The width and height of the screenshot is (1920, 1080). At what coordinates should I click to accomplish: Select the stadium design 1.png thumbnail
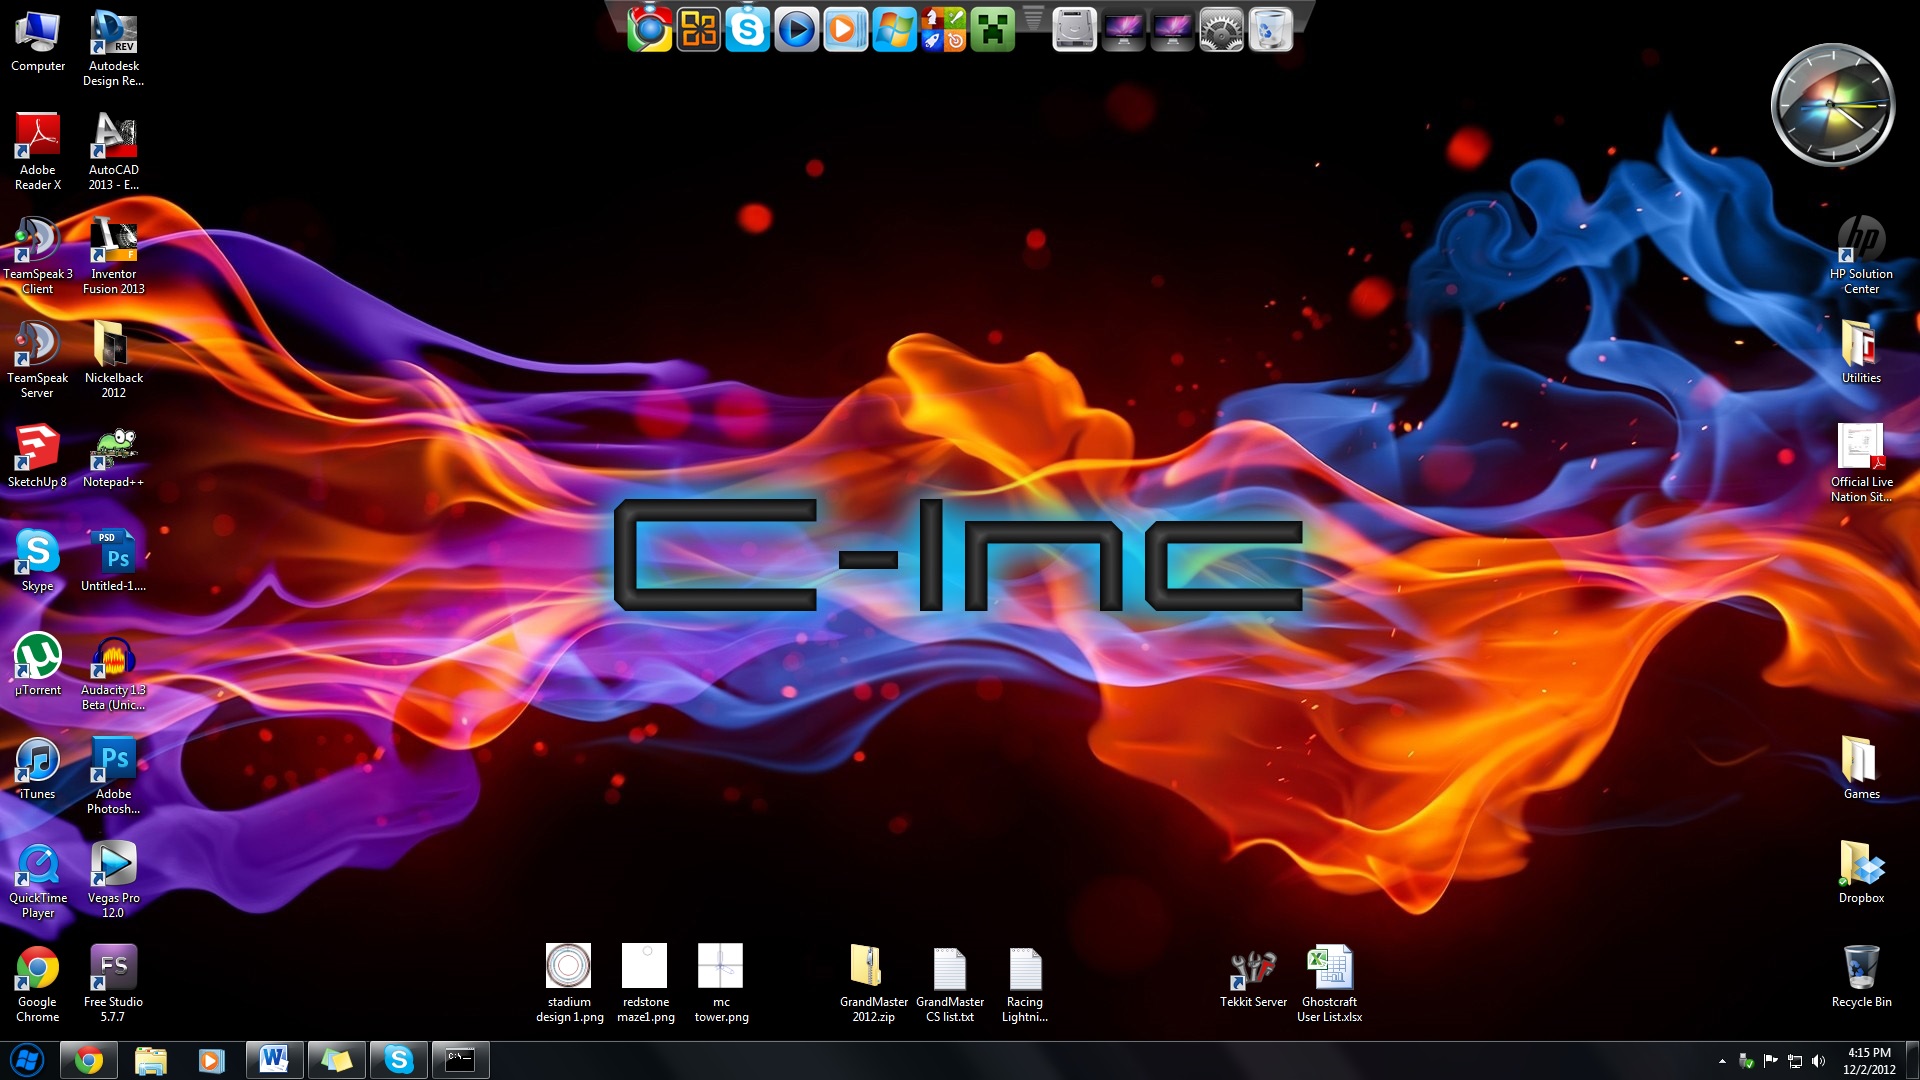click(x=569, y=968)
